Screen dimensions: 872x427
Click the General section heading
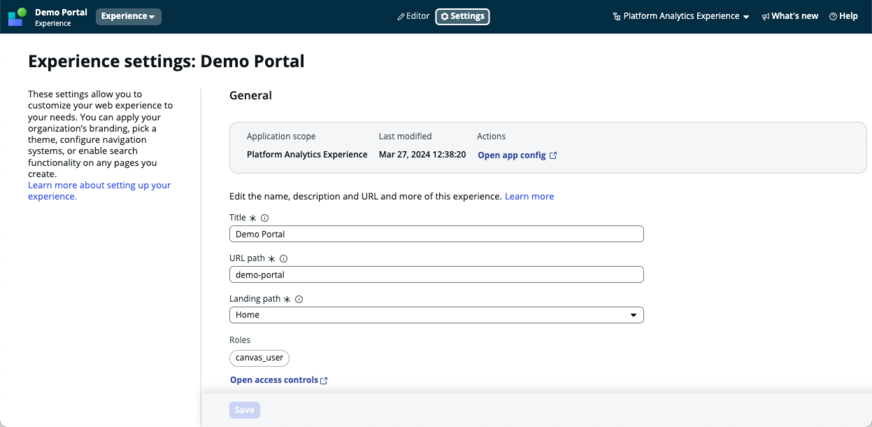click(250, 96)
